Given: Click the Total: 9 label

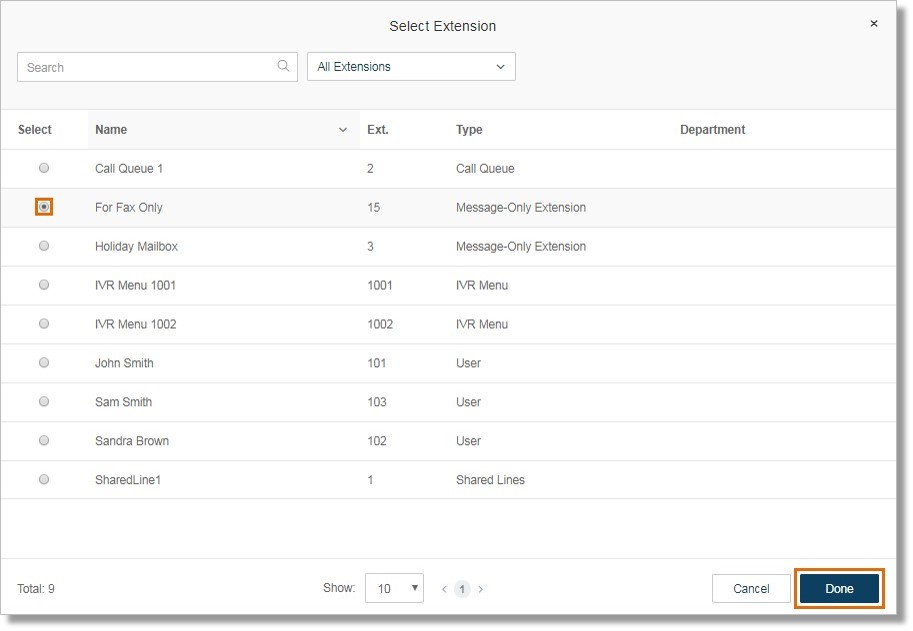Looking at the screenshot, I should pyautogui.click(x=36, y=589).
